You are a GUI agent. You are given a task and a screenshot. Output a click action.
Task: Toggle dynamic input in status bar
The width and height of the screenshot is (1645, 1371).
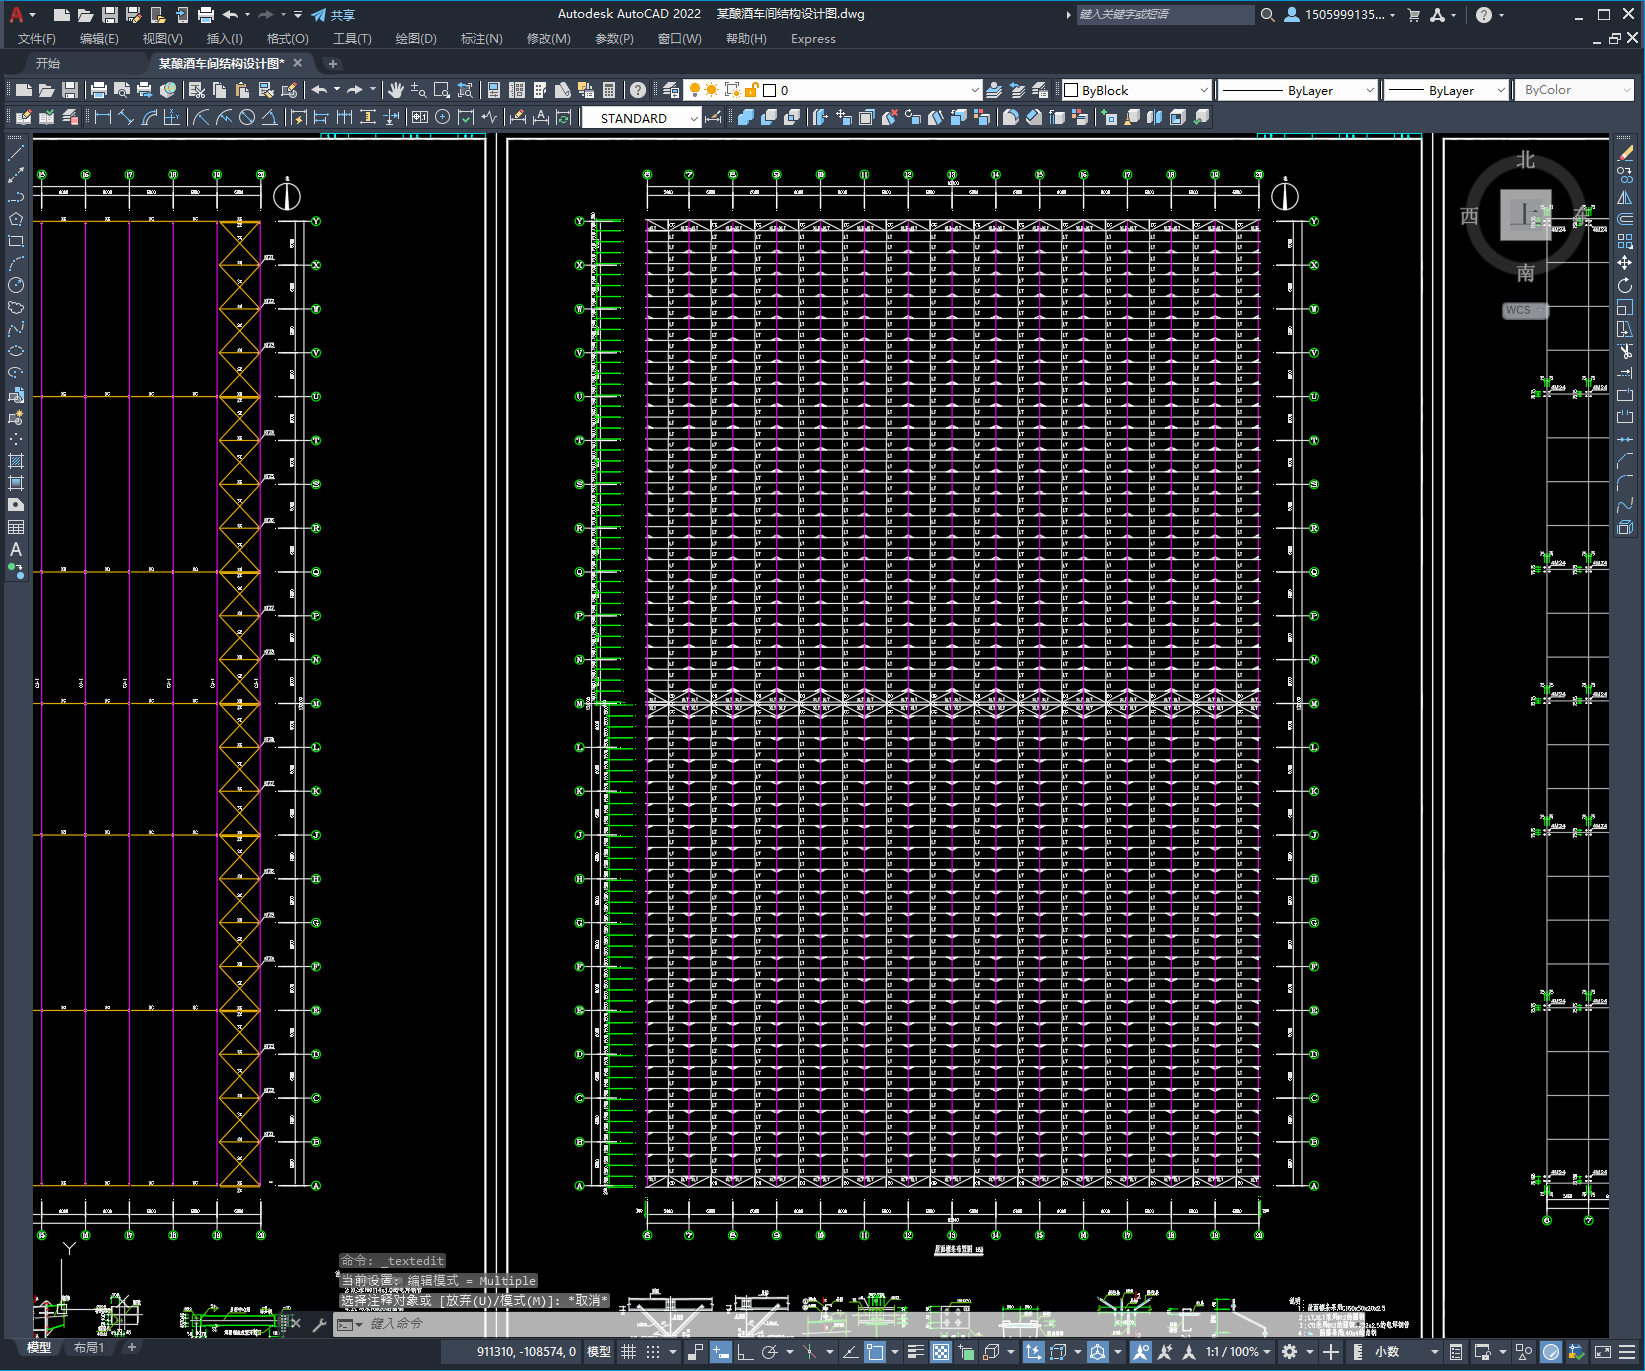tap(721, 1352)
